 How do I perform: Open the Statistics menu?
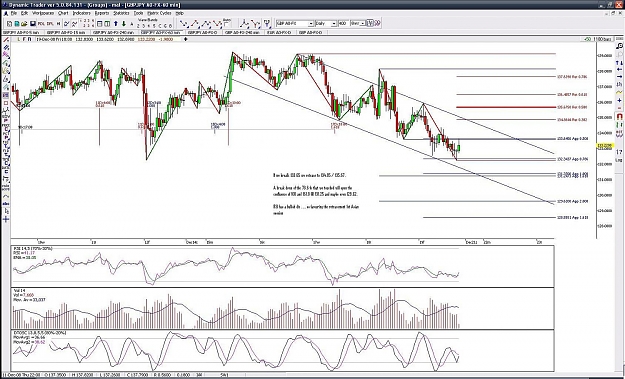[121, 13]
